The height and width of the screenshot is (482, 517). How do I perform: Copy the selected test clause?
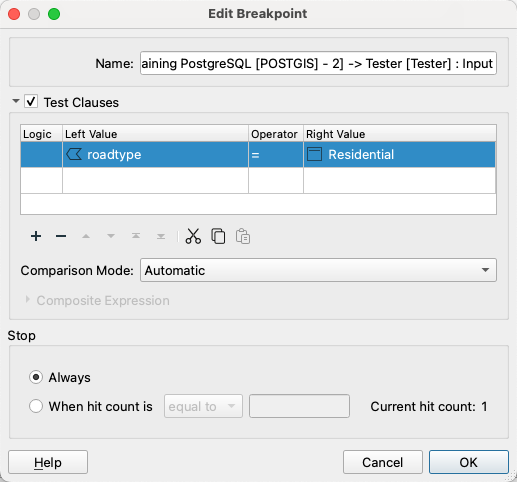pos(218,236)
